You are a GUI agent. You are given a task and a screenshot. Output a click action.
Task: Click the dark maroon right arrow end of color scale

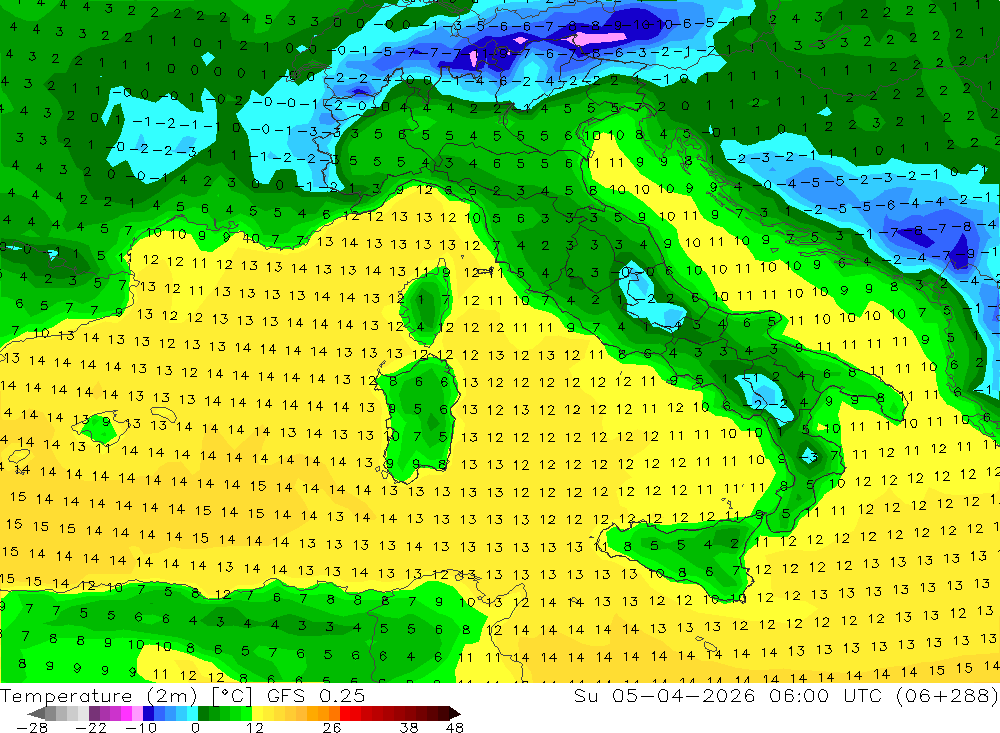tap(455, 713)
